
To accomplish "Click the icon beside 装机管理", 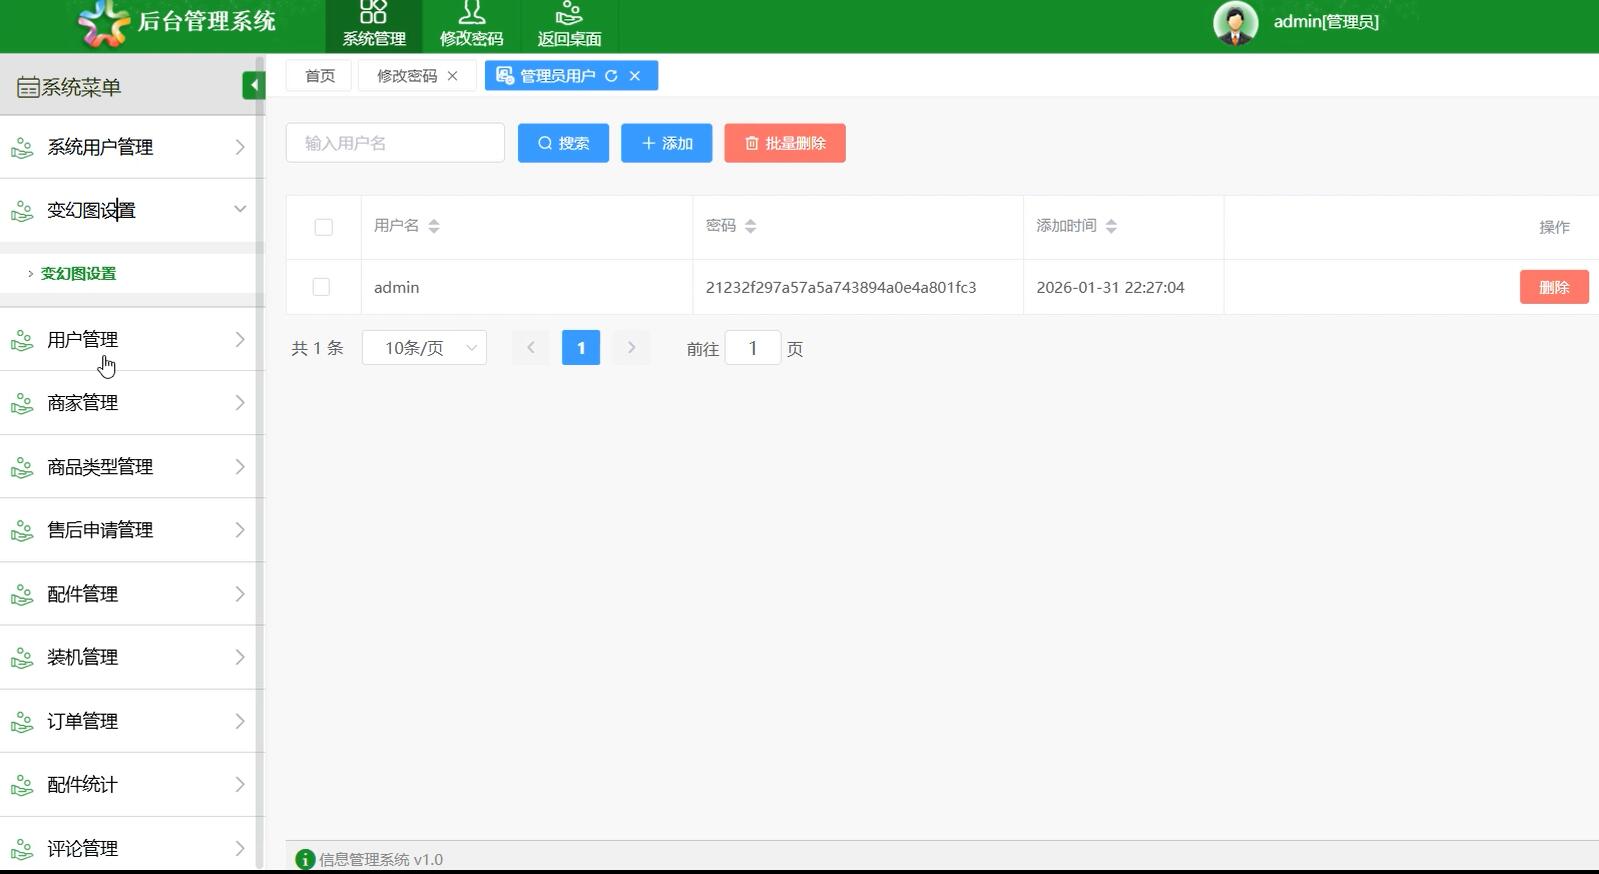I will pyautogui.click(x=22, y=658).
